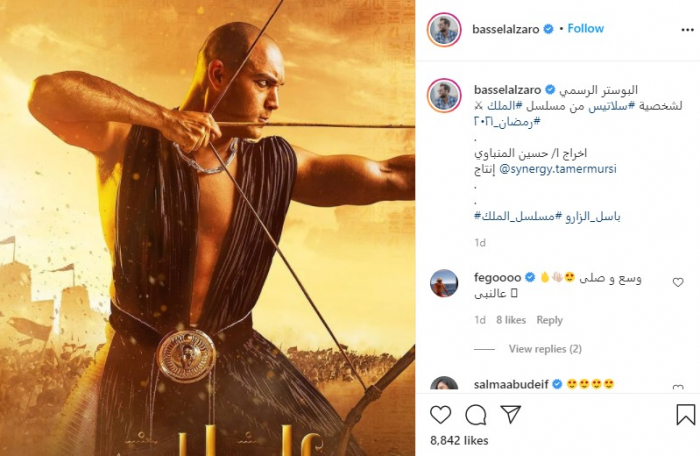700x456 pixels.
Task: View the 8 likes on fegoooo's comment
Action: tap(511, 320)
